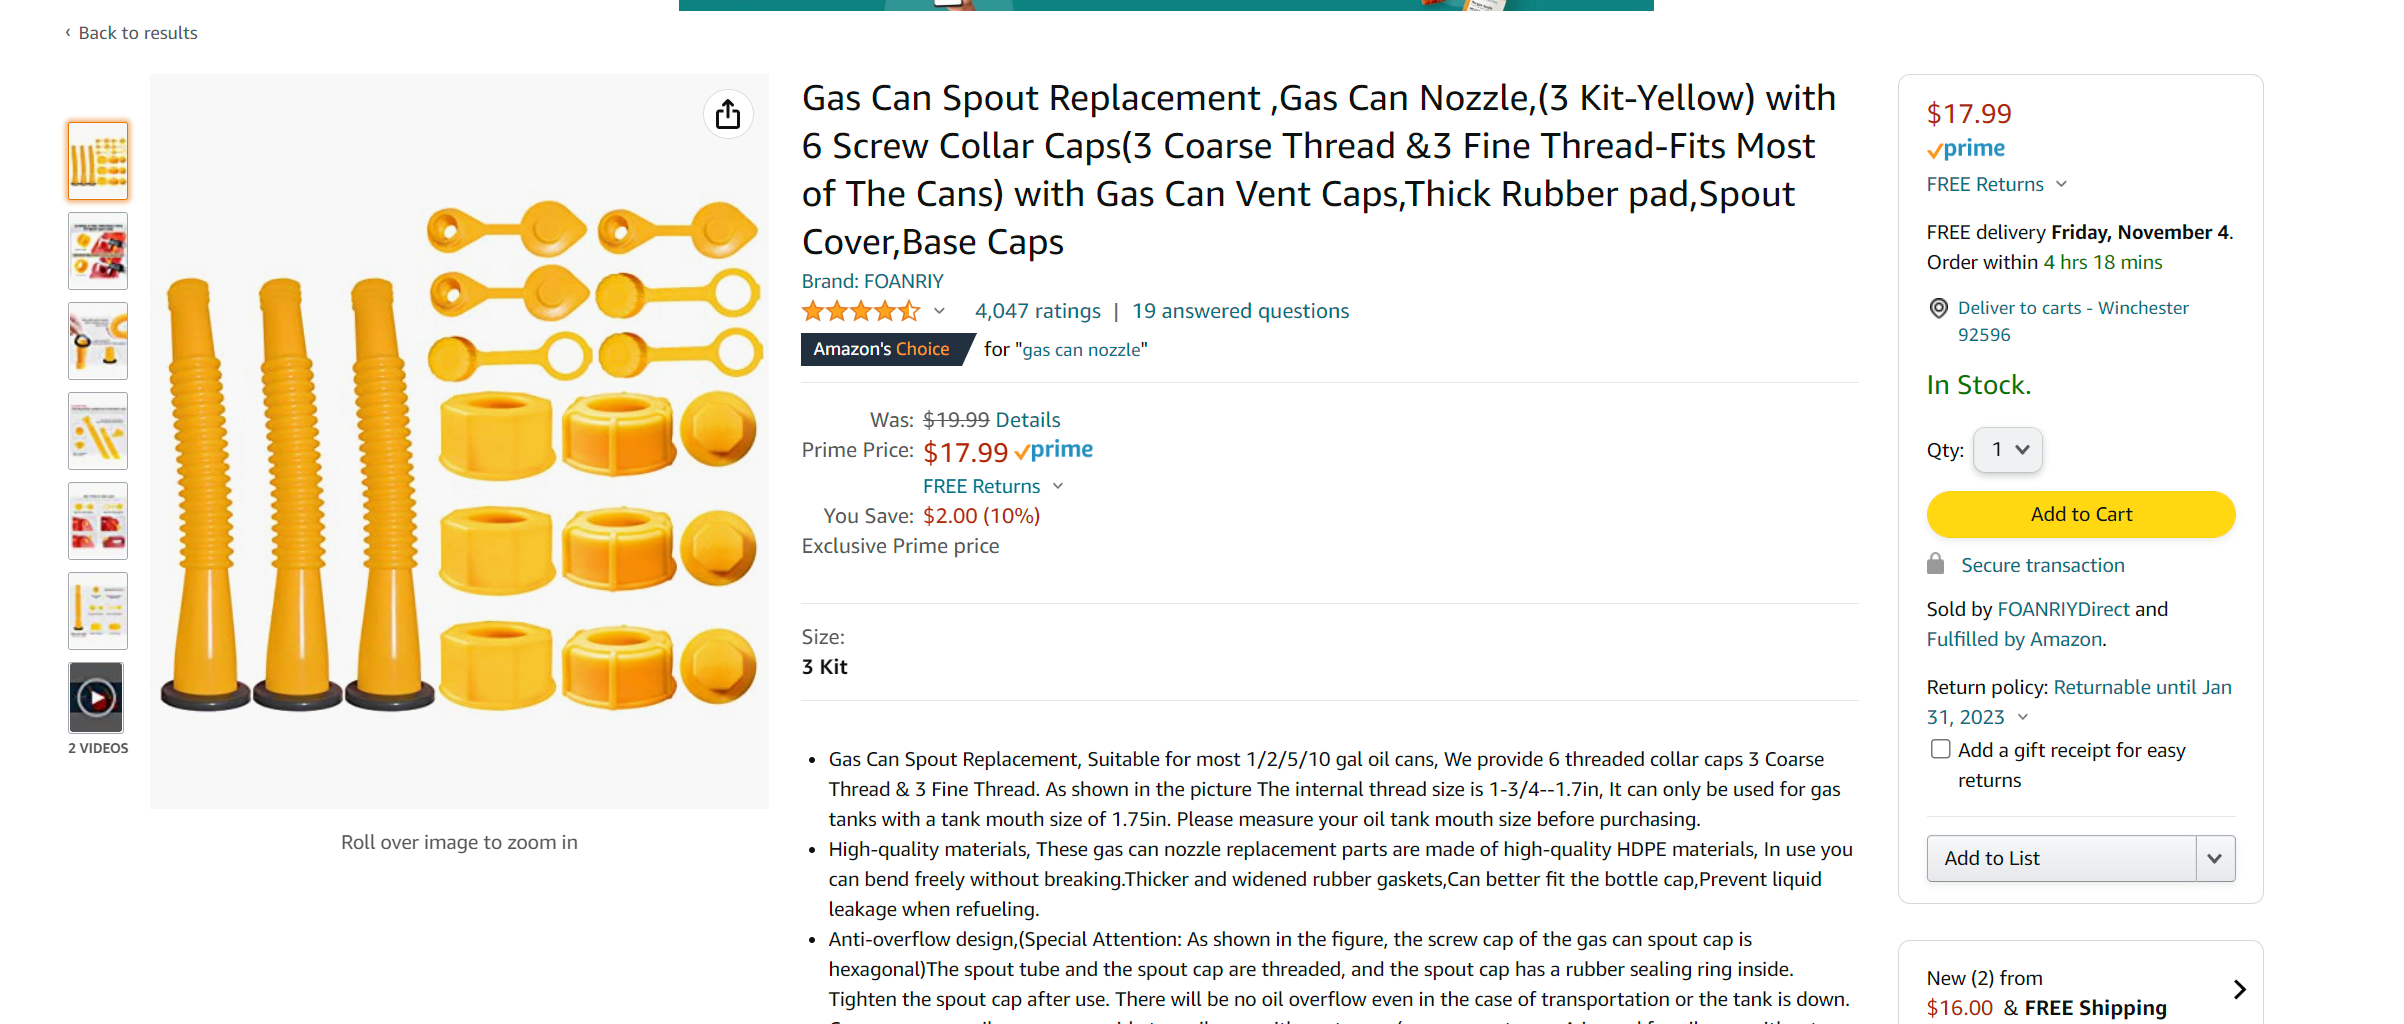Enable the gift receipt checkbox

(1941, 749)
